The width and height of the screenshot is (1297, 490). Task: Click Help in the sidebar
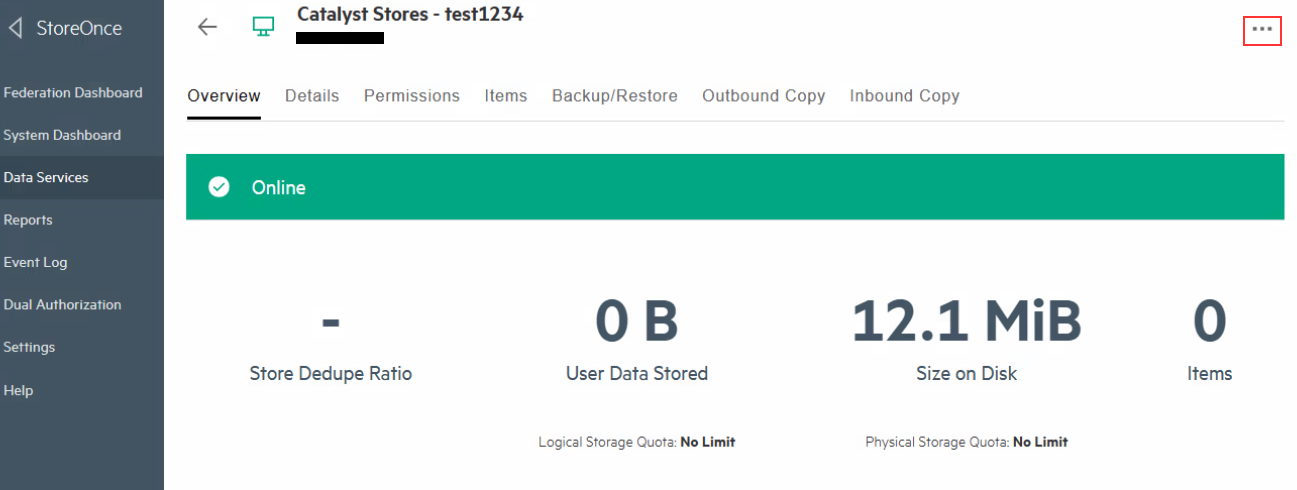tap(18, 390)
